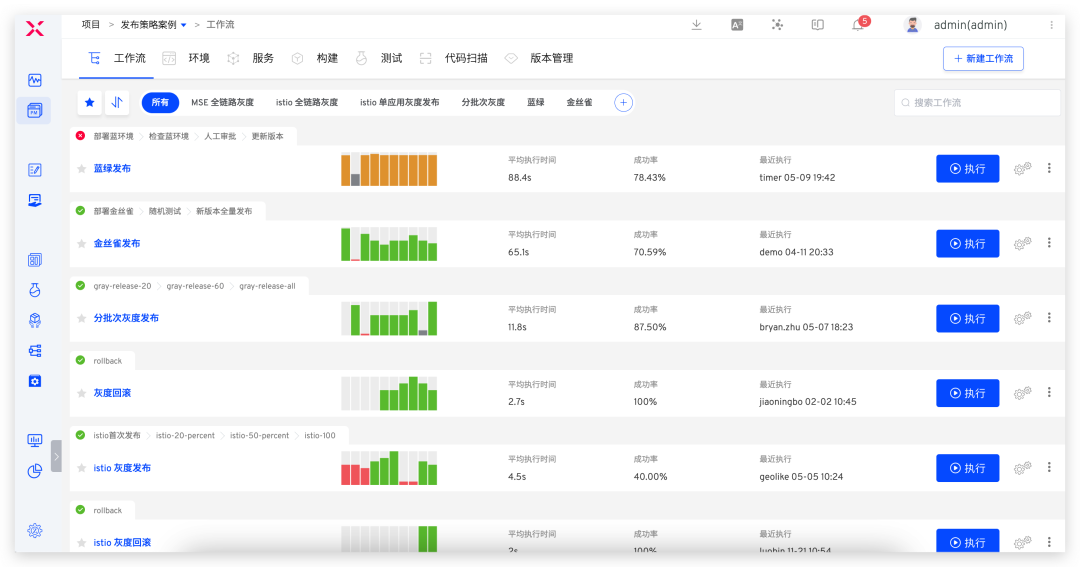Open settings gears for 金丝雀发布 workflow
This screenshot has width=1080, height=567.
tap(1023, 243)
